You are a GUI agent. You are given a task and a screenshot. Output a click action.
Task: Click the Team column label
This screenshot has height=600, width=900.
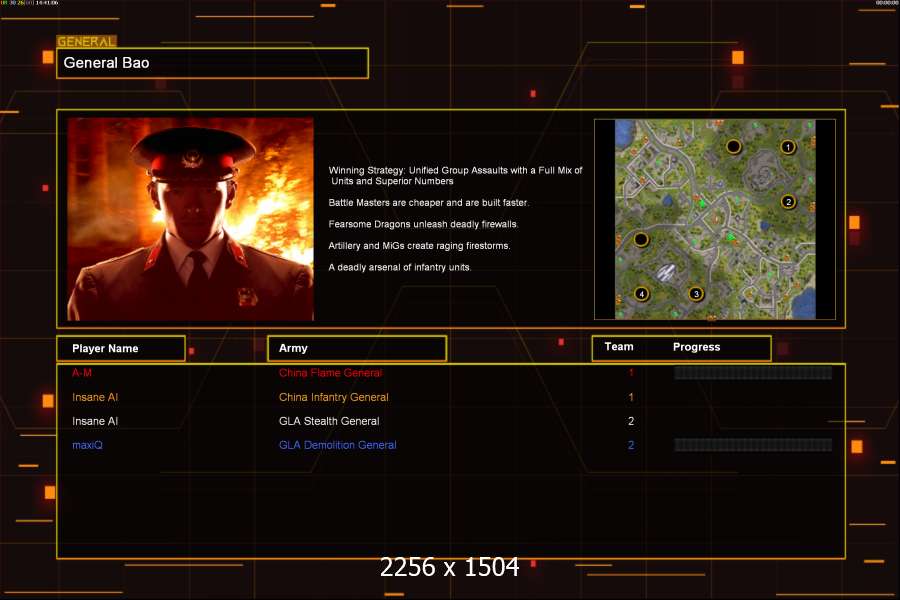619,347
